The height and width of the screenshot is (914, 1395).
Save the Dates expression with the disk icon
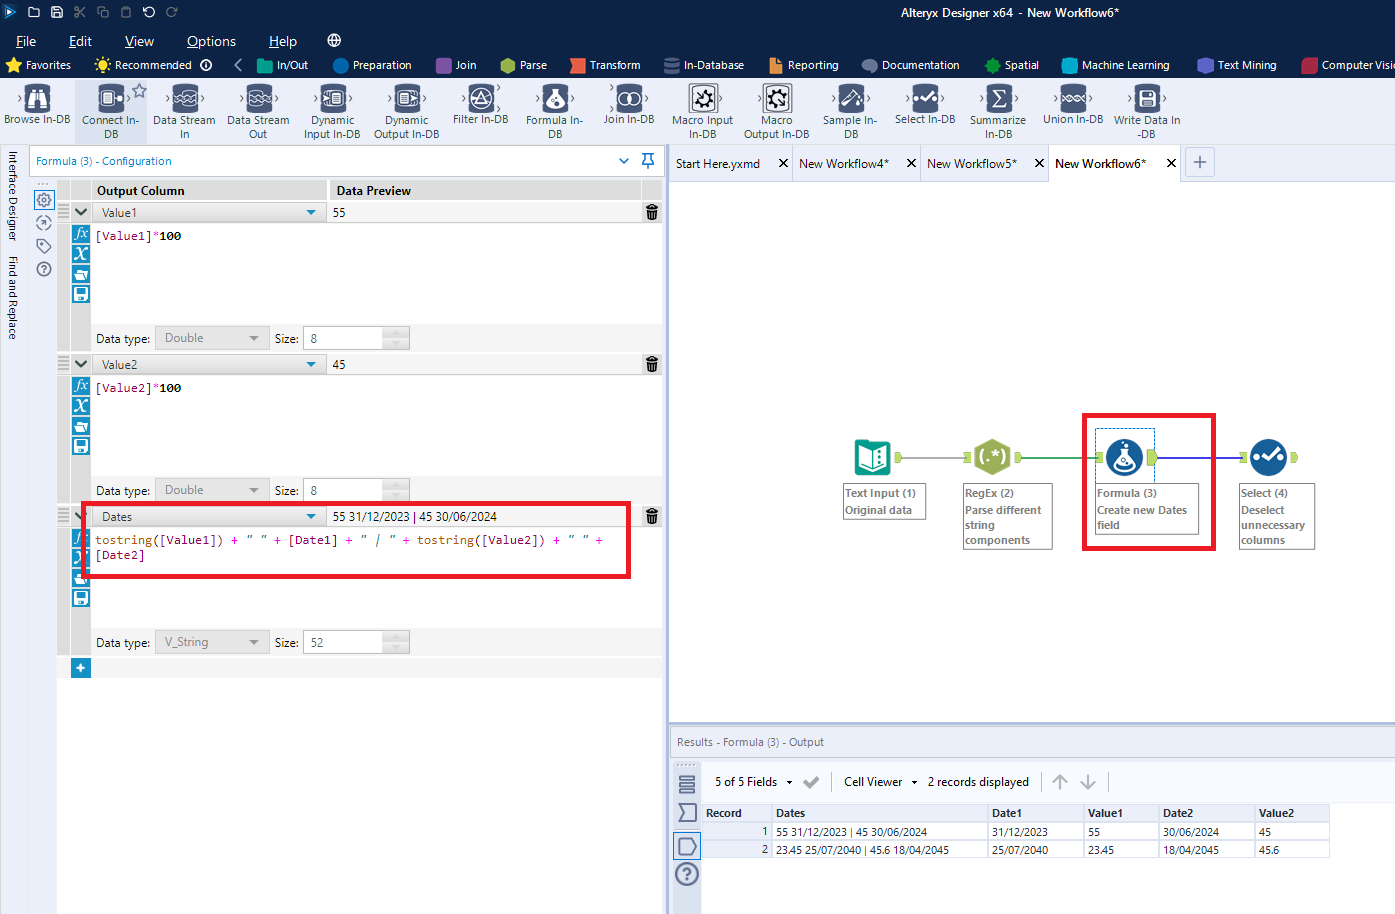[80, 597]
